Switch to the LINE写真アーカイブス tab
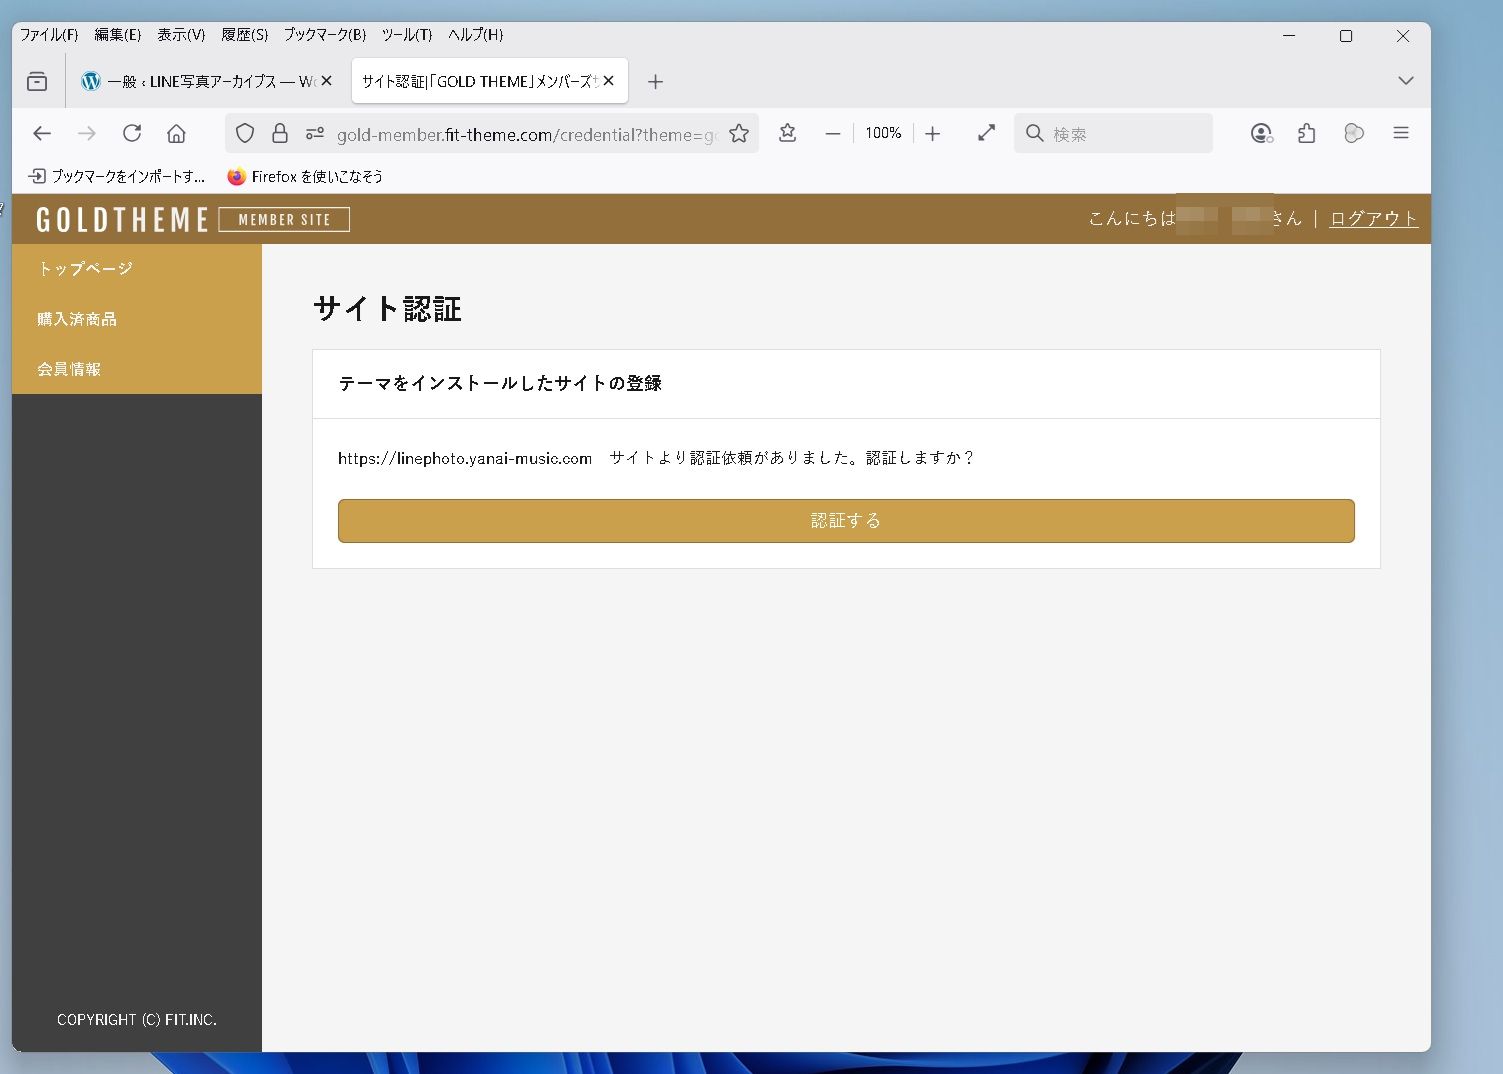The image size is (1503, 1074). coord(207,81)
